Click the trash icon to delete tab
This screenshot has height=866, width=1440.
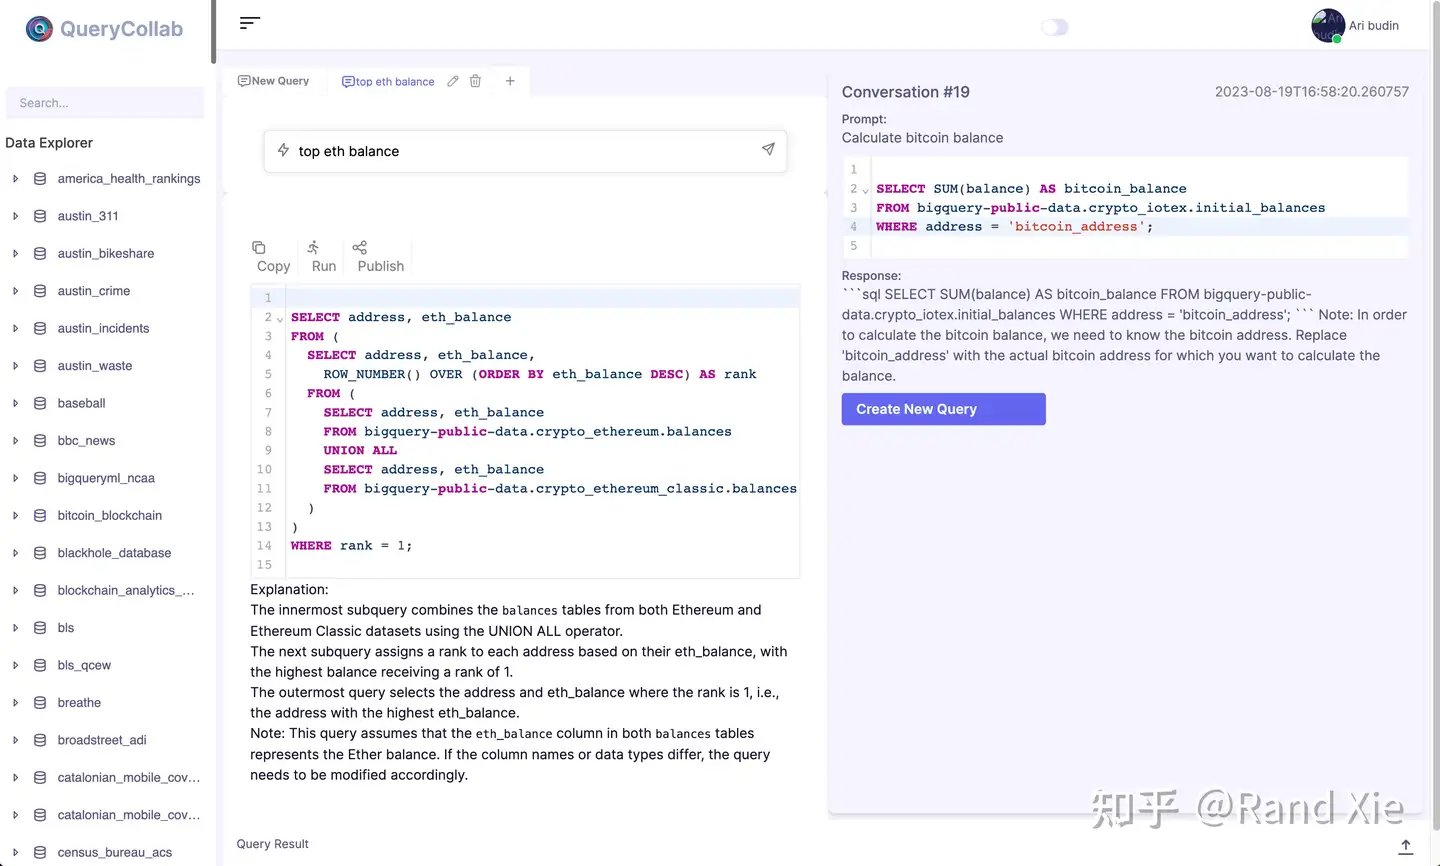[476, 81]
